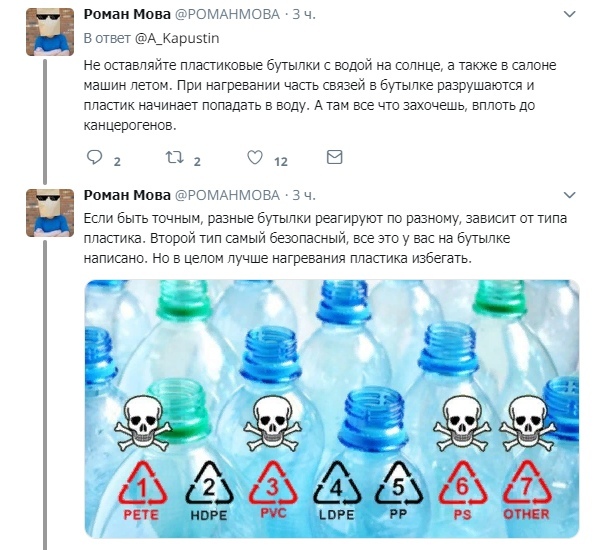Viewport: 601px width, 550px height.
Task: Open Роман Мова avatar on second tweet
Action: 50,213
